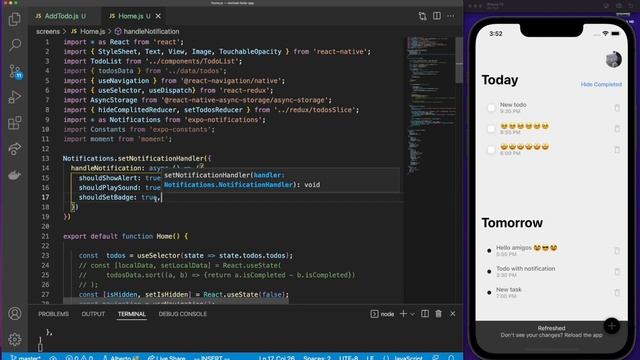Viewport: 640px width, 360px height.
Task: Switch to the OUTPUT panel tab
Action: pos(93,314)
